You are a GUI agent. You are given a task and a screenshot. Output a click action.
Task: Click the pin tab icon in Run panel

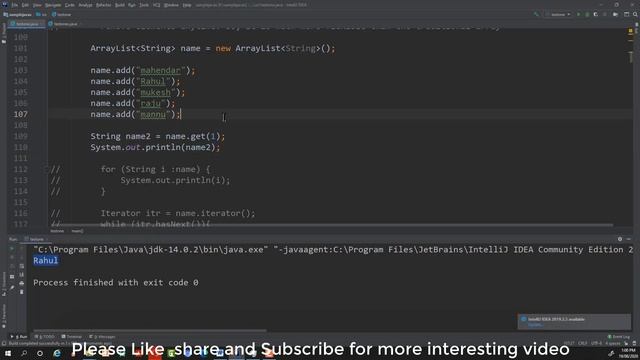12,288
